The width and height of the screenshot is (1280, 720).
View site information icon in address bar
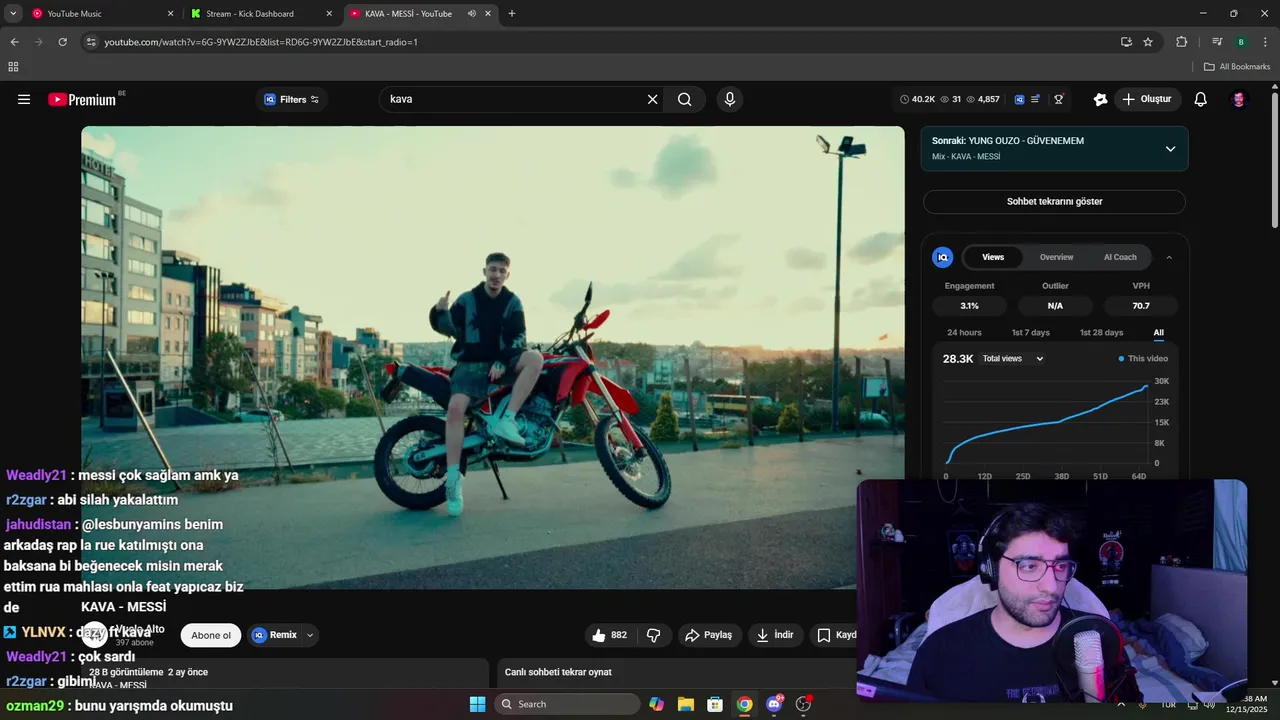click(91, 42)
